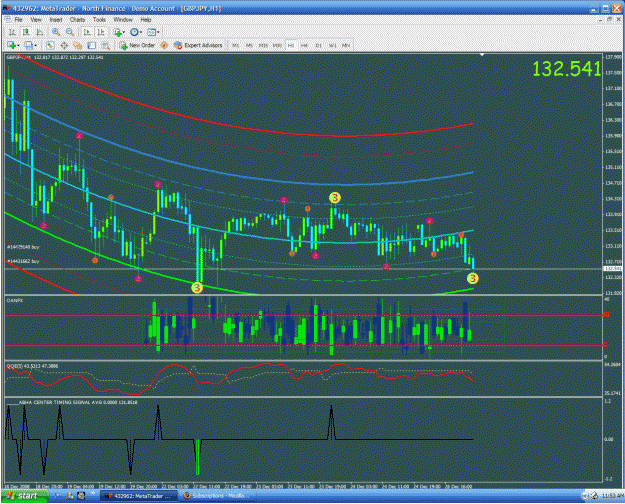
Task: Open the View menu
Action: pyautogui.click(x=36, y=20)
